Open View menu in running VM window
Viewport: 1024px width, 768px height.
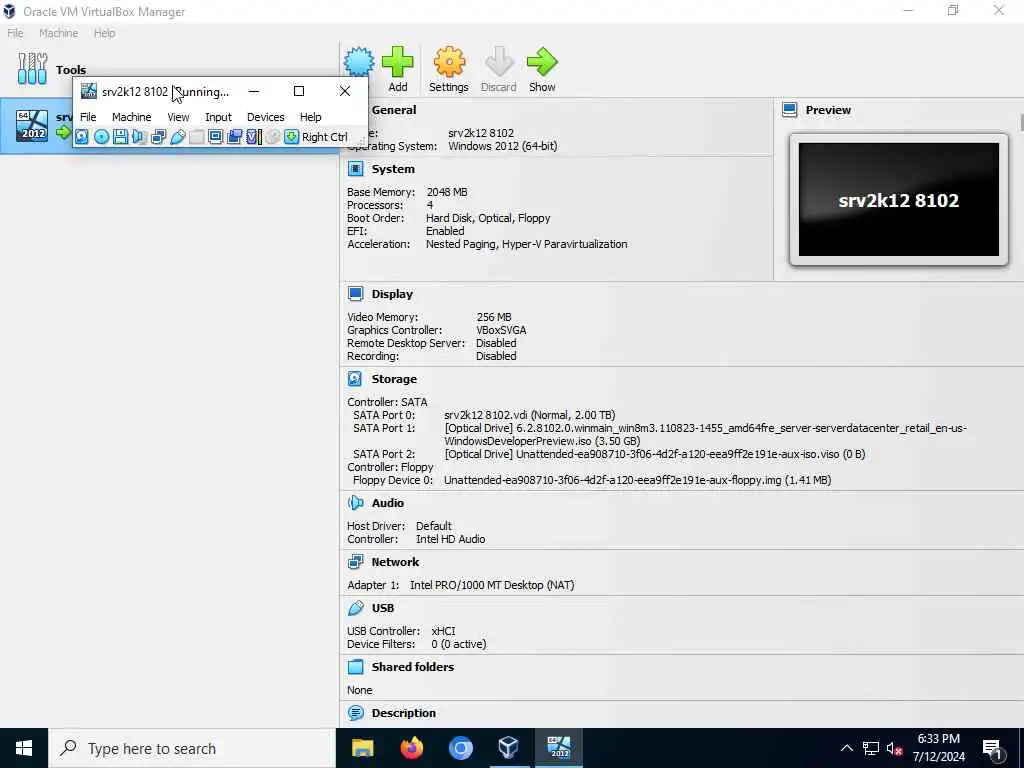(178, 117)
